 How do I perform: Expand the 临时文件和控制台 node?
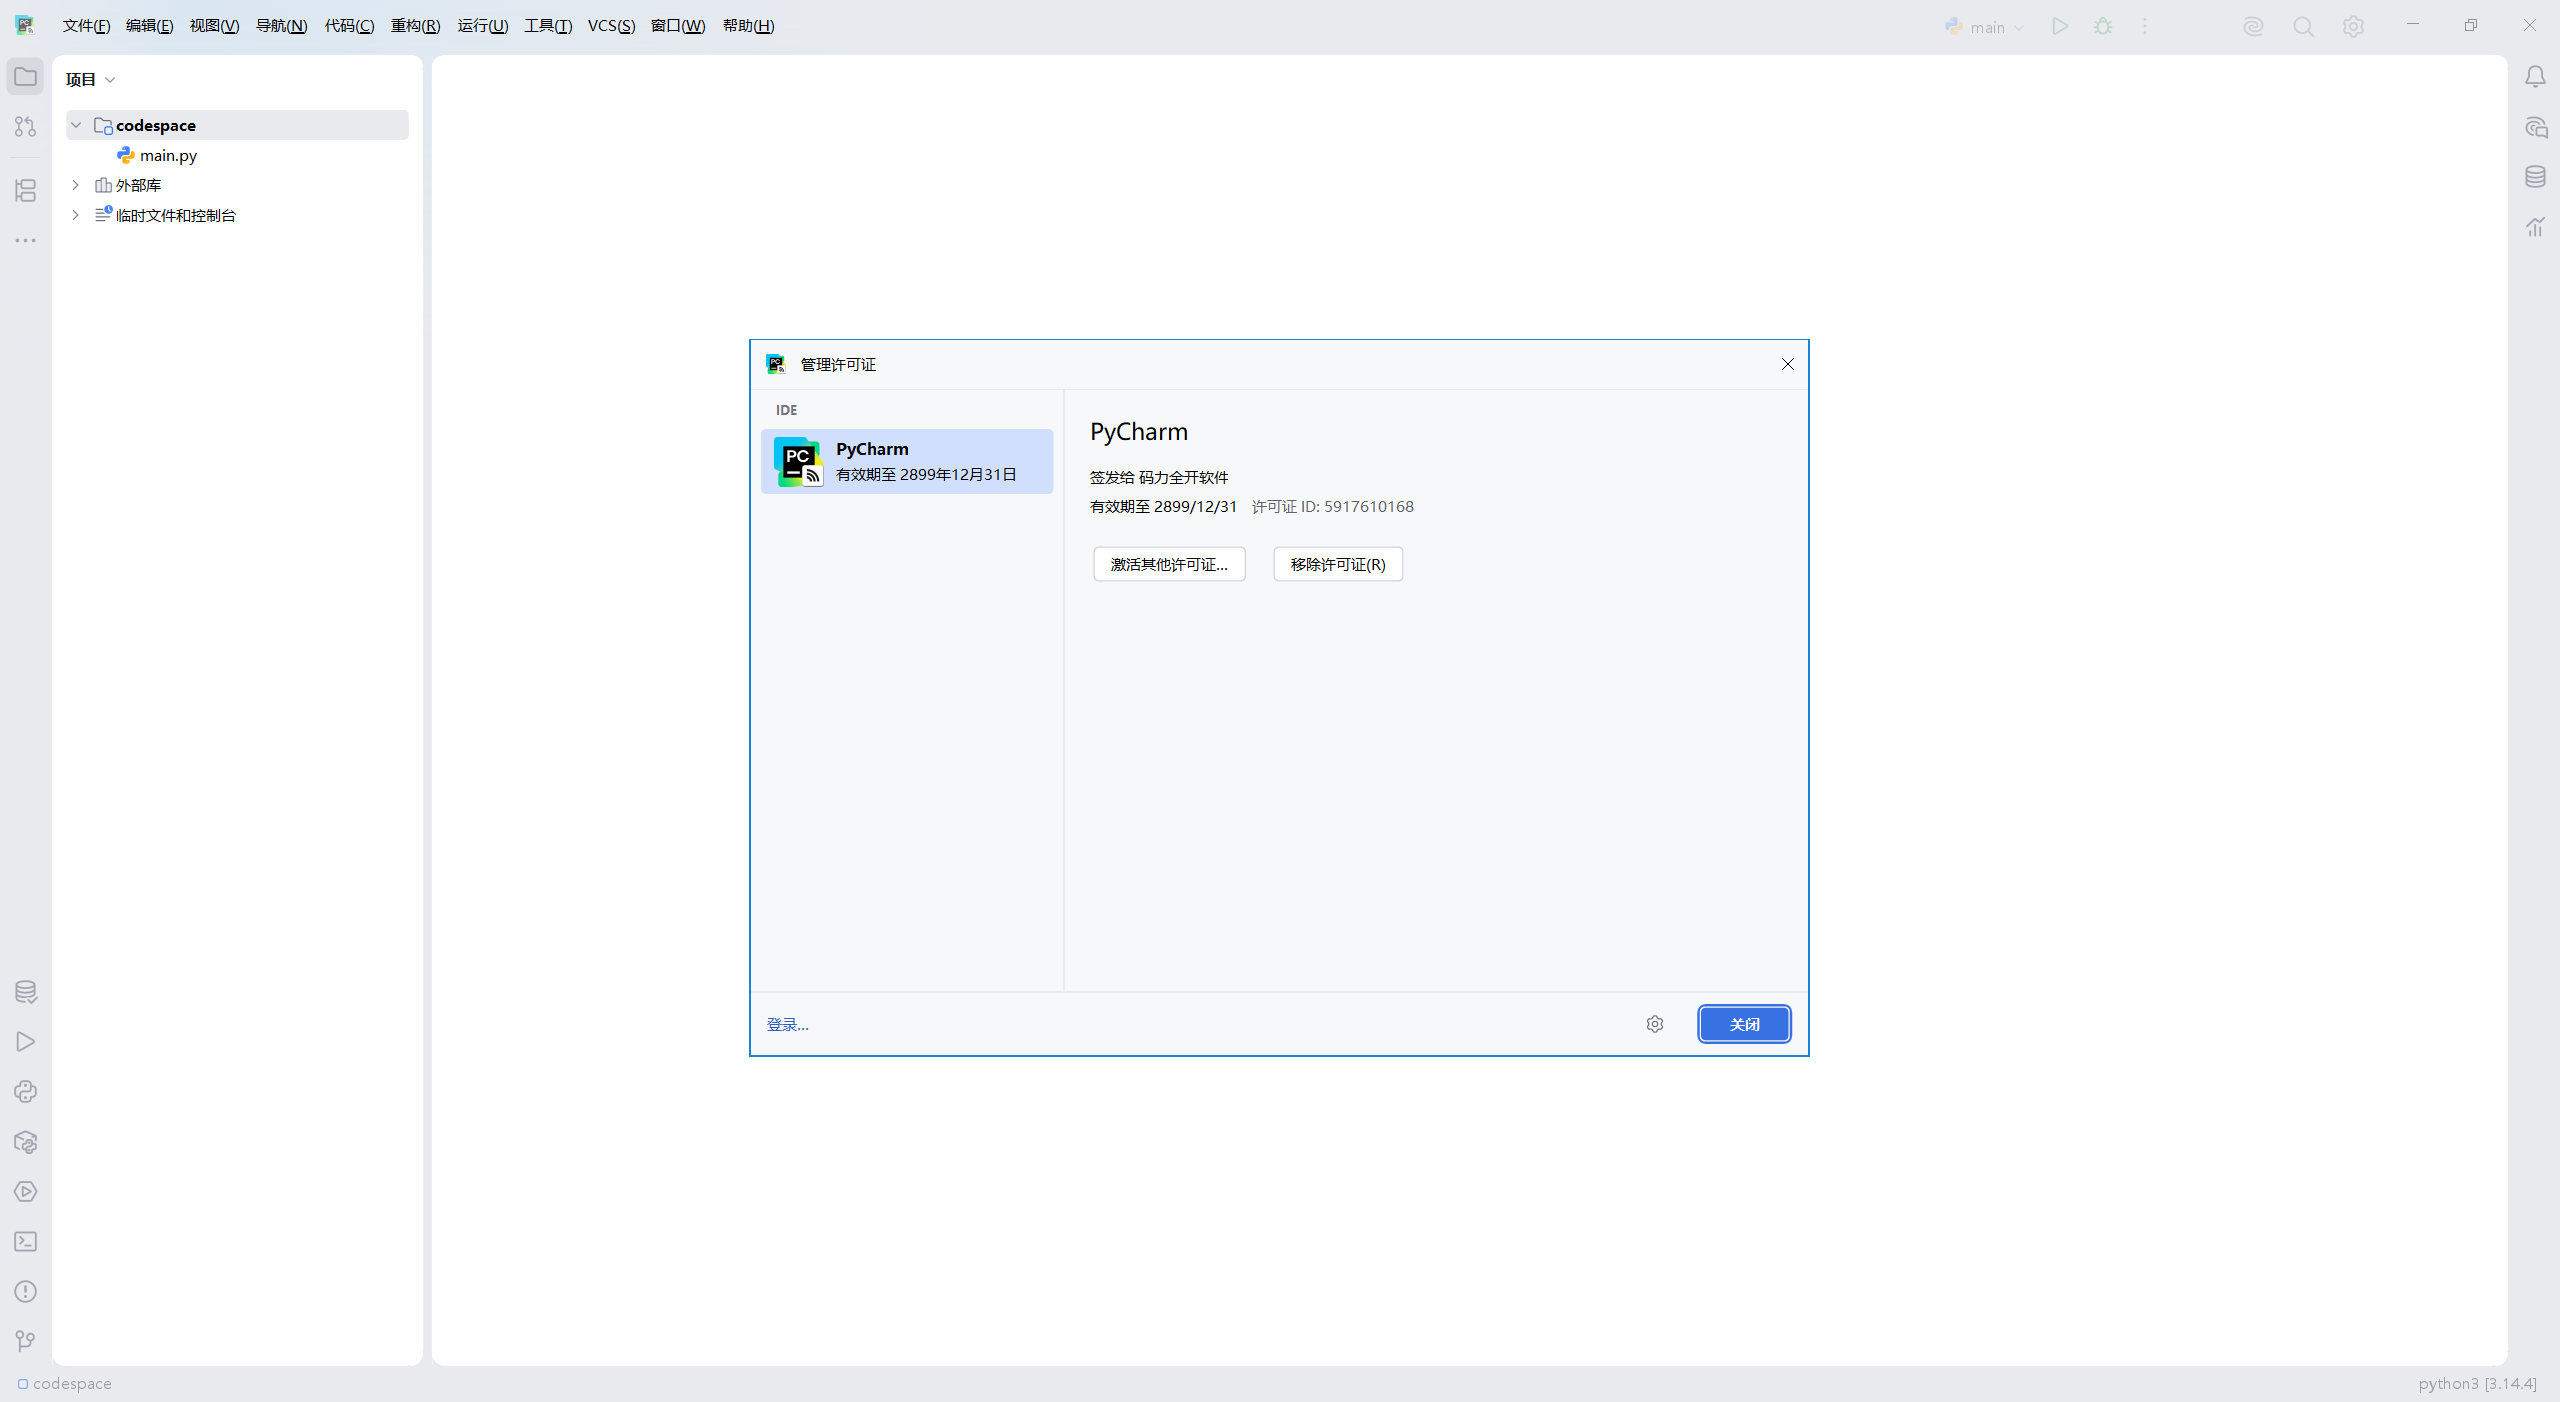(76, 215)
